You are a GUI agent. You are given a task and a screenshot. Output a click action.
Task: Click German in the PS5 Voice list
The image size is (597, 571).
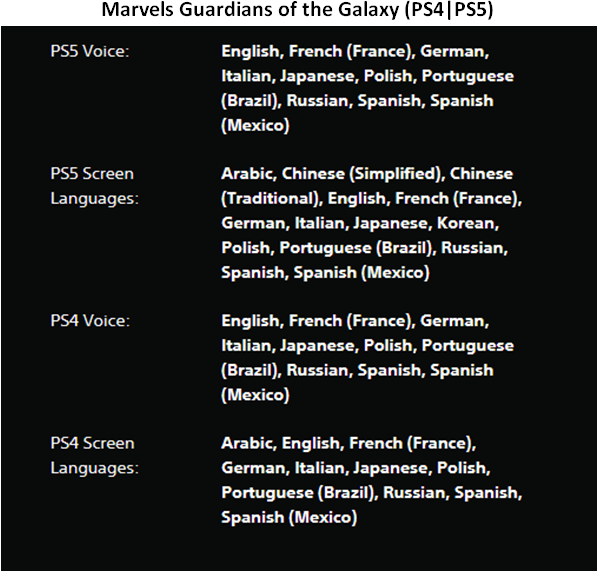[455, 51]
